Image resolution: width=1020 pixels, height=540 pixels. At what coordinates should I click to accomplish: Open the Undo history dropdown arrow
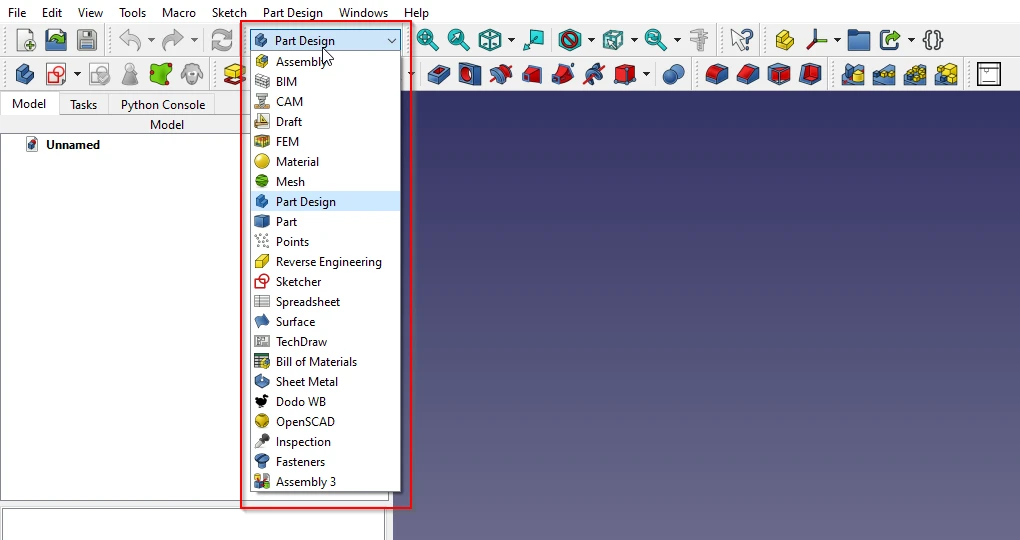pos(151,40)
